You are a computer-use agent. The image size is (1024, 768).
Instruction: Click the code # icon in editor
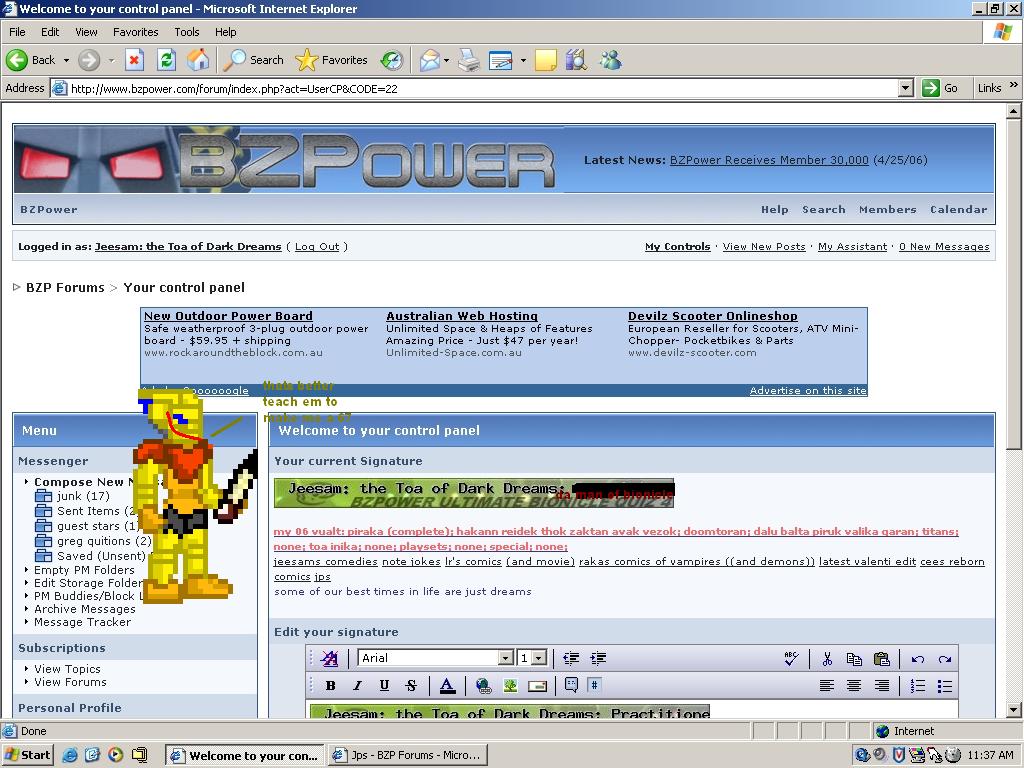594,685
